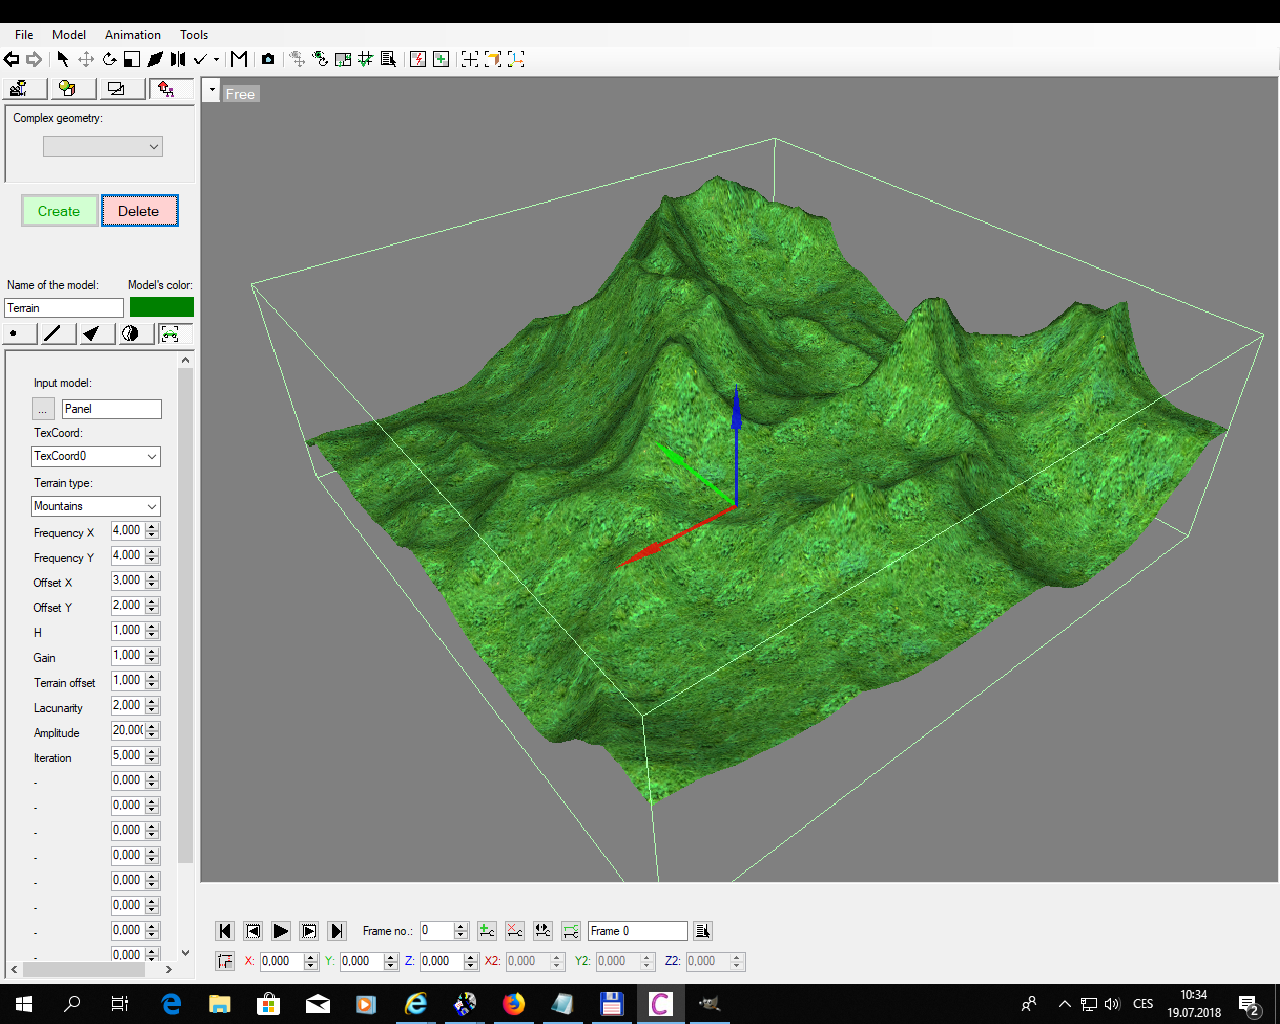Screen dimensions: 1280x1024
Task: Open the Complex geometry combo box
Action: [x=102, y=147]
